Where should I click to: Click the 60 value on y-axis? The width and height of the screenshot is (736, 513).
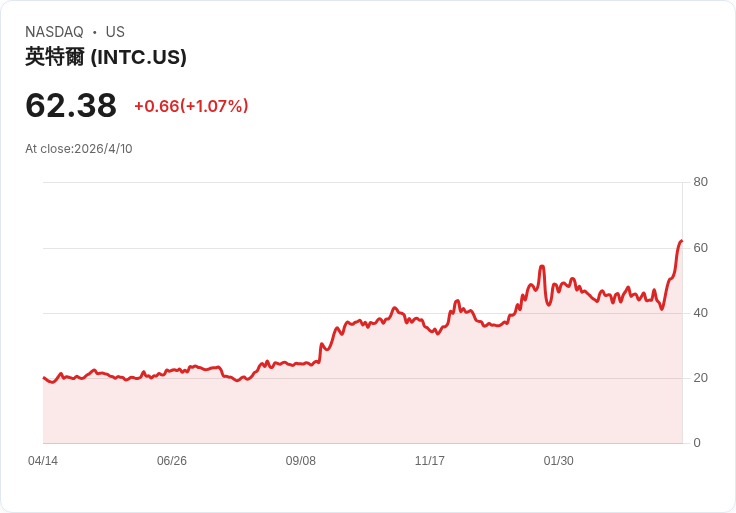(x=701, y=247)
